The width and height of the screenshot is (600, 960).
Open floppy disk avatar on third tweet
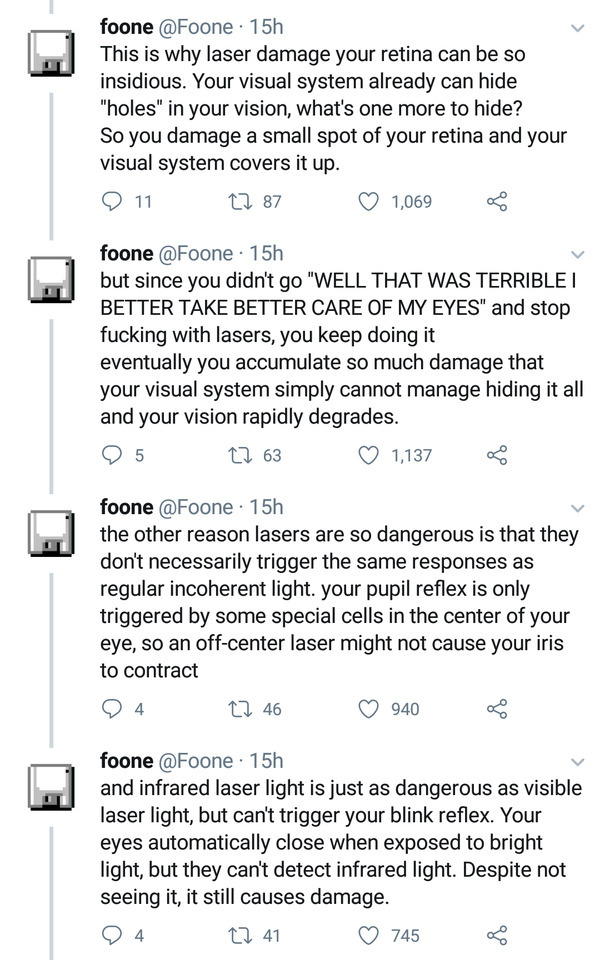[x=50, y=533]
